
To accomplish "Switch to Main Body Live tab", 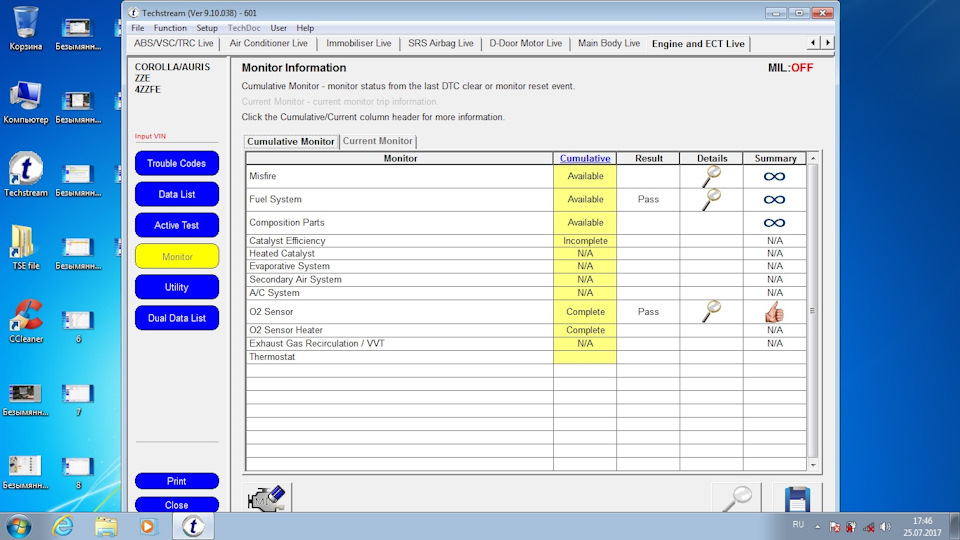I will pos(609,43).
